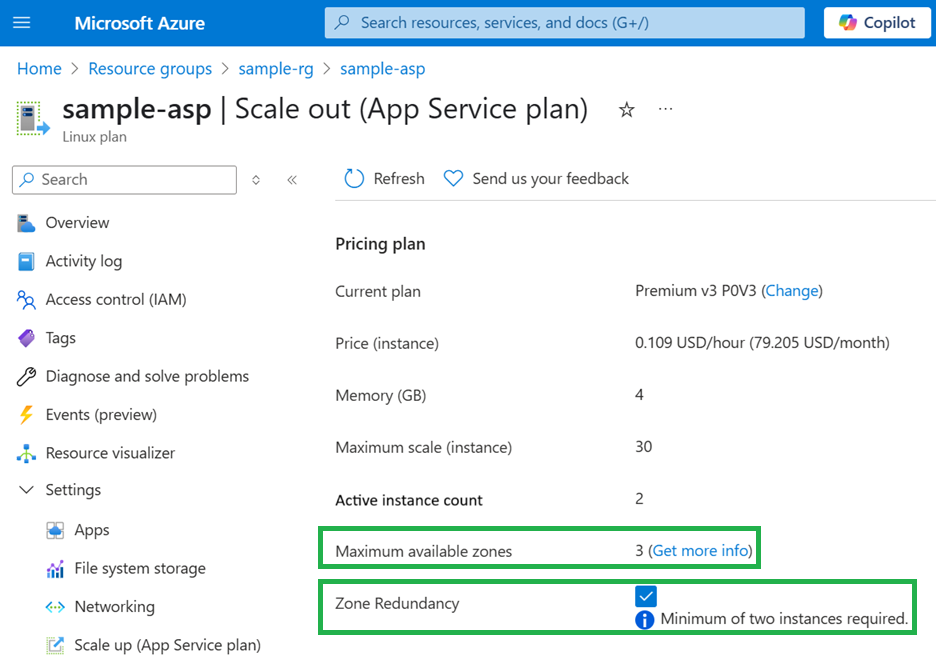Click the Get more info link
Viewport: 936px width, 655px height.
tap(700, 551)
